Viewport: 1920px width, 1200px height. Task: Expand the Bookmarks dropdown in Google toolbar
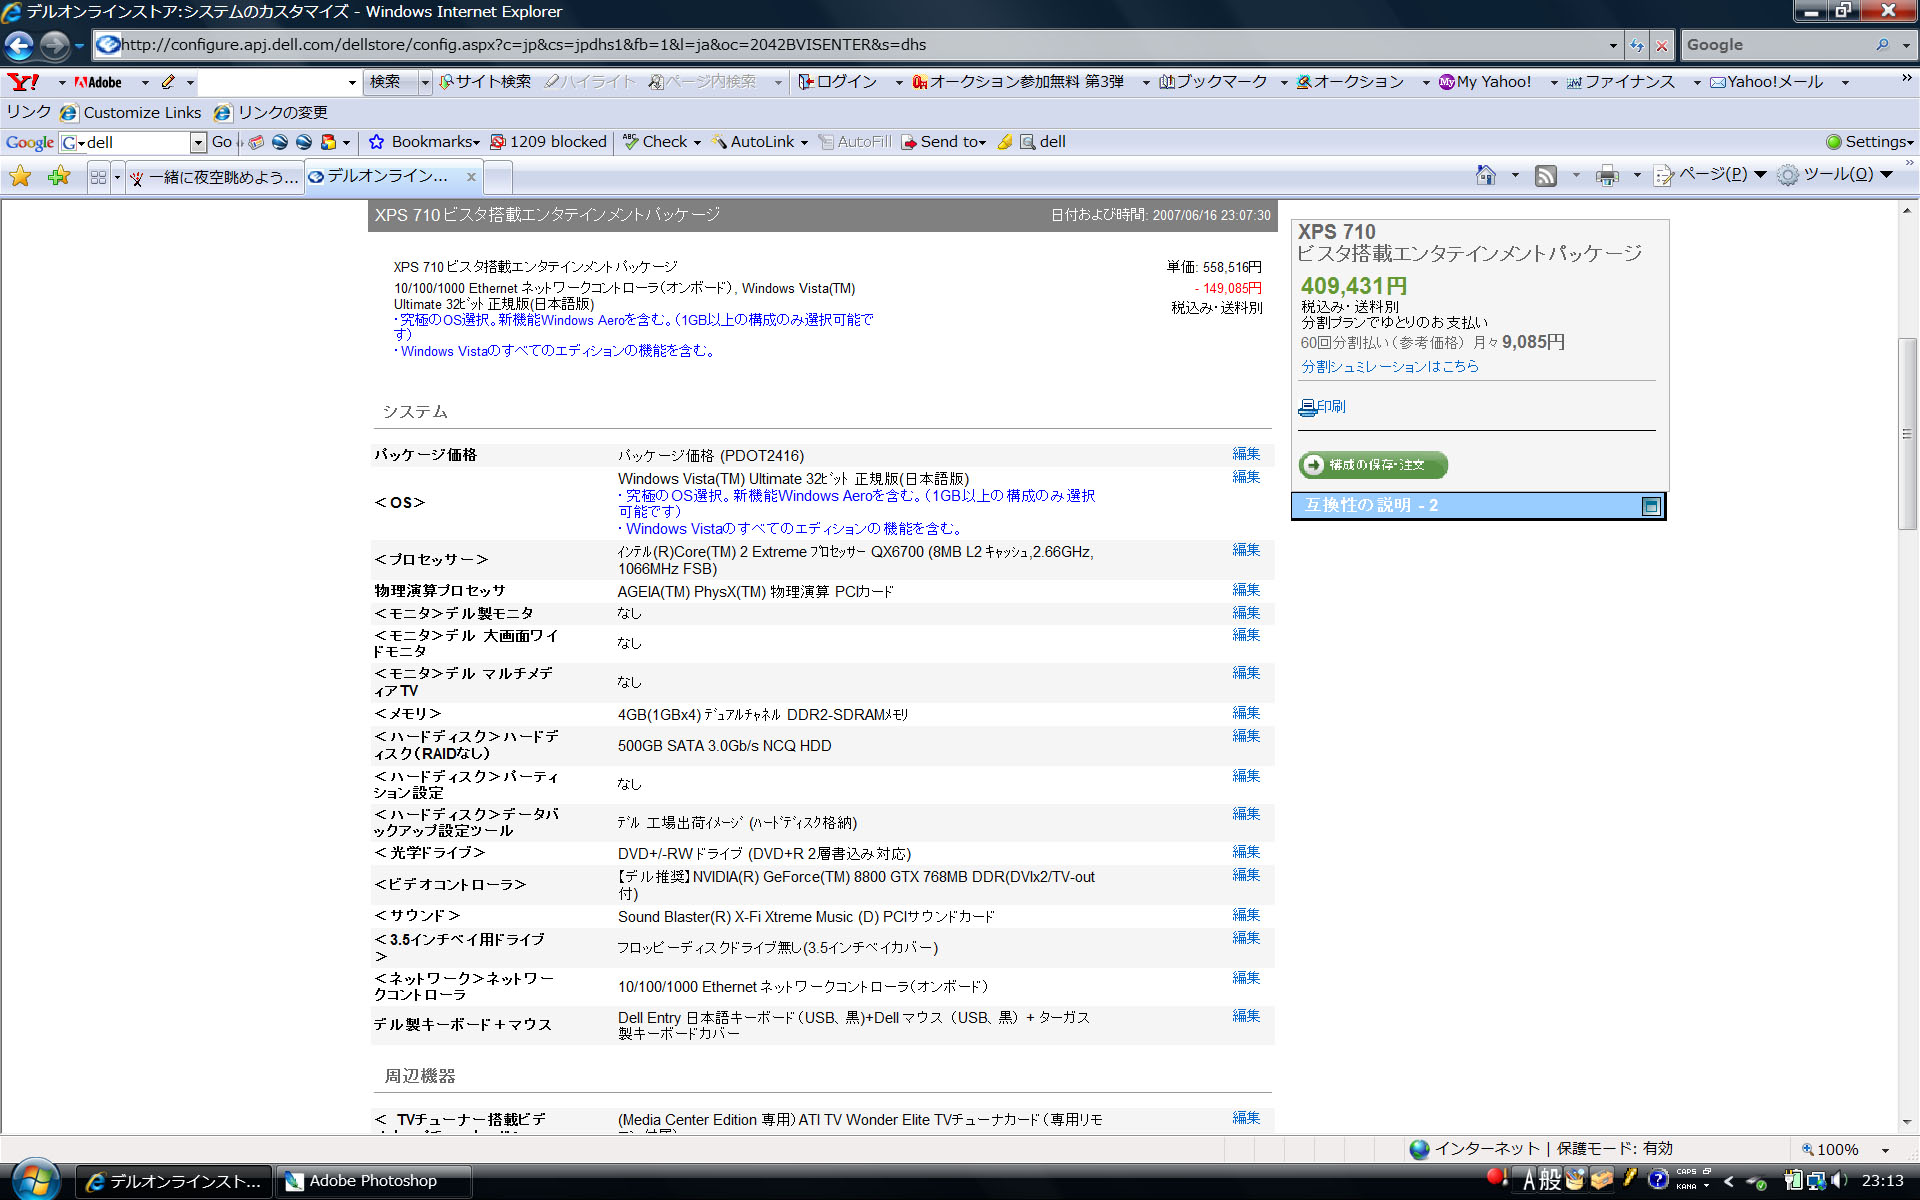coord(477,143)
